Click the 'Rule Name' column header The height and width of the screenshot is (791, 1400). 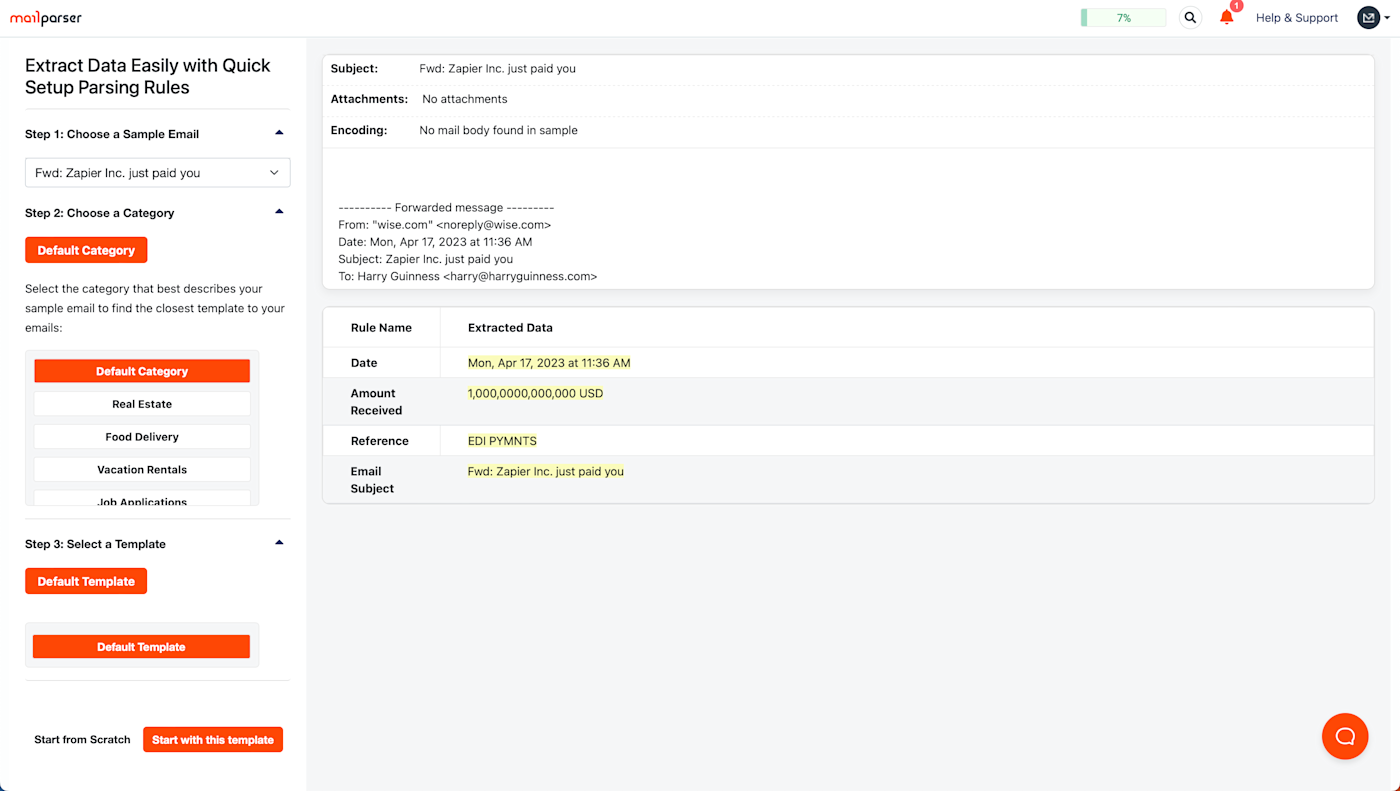381,328
